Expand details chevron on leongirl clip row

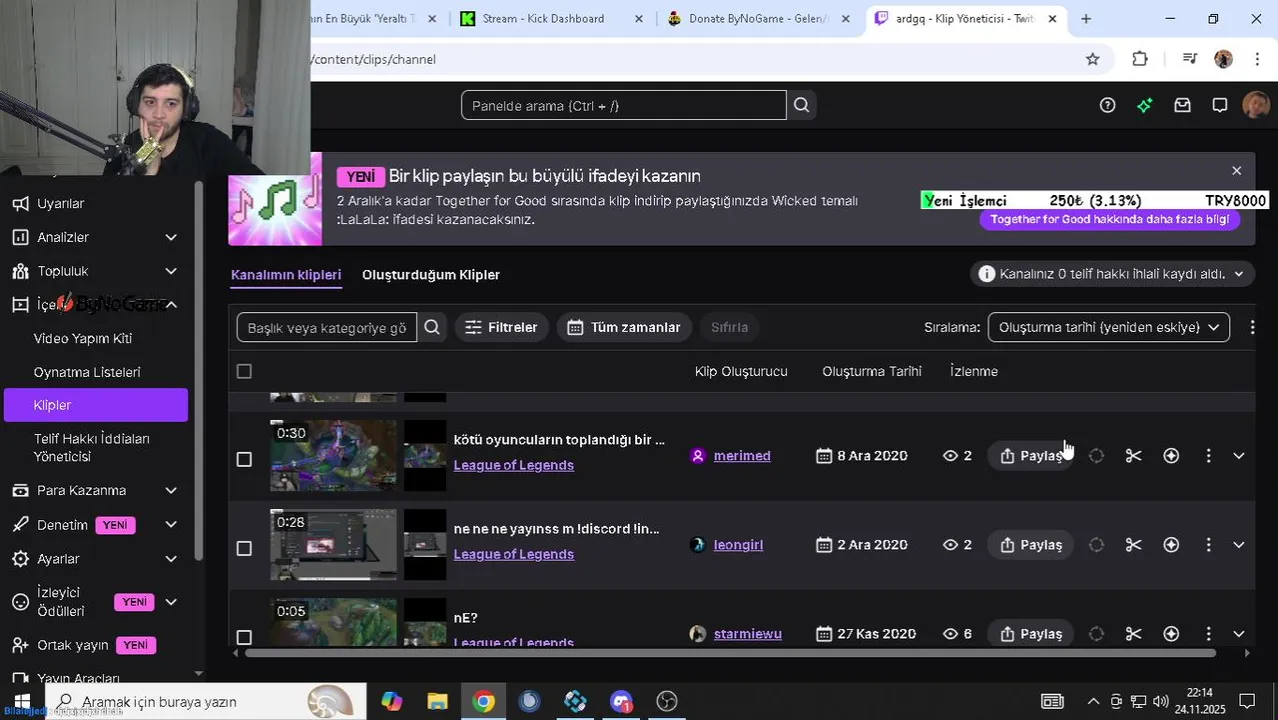(x=1238, y=545)
